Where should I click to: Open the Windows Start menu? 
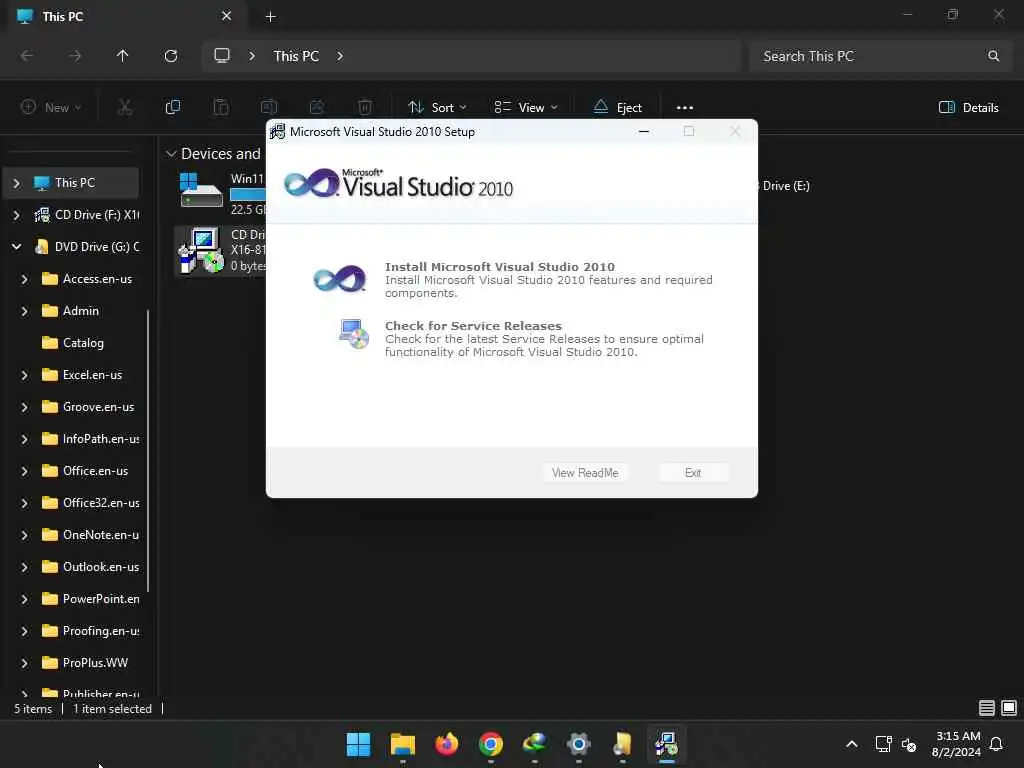tap(358, 744)
